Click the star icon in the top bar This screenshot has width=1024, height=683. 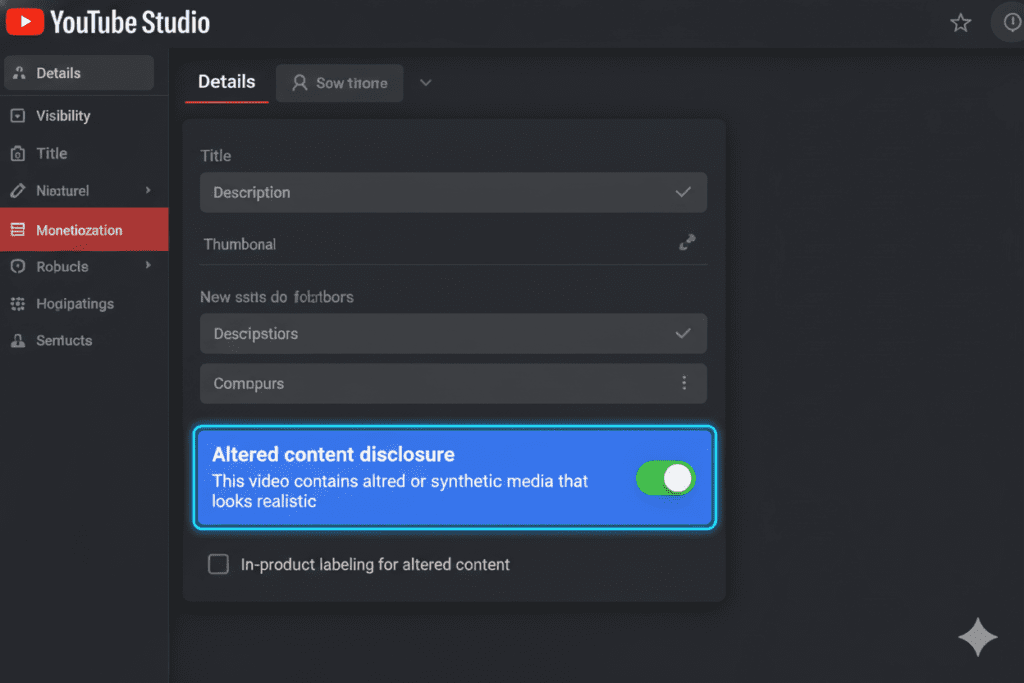(x=960, y=22)
